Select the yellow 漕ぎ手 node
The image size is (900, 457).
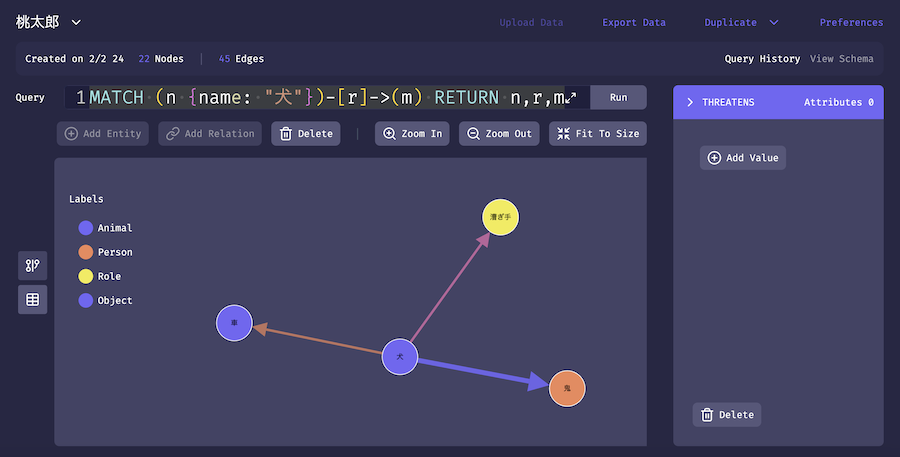pyautogui.click(x=501, y=217)
